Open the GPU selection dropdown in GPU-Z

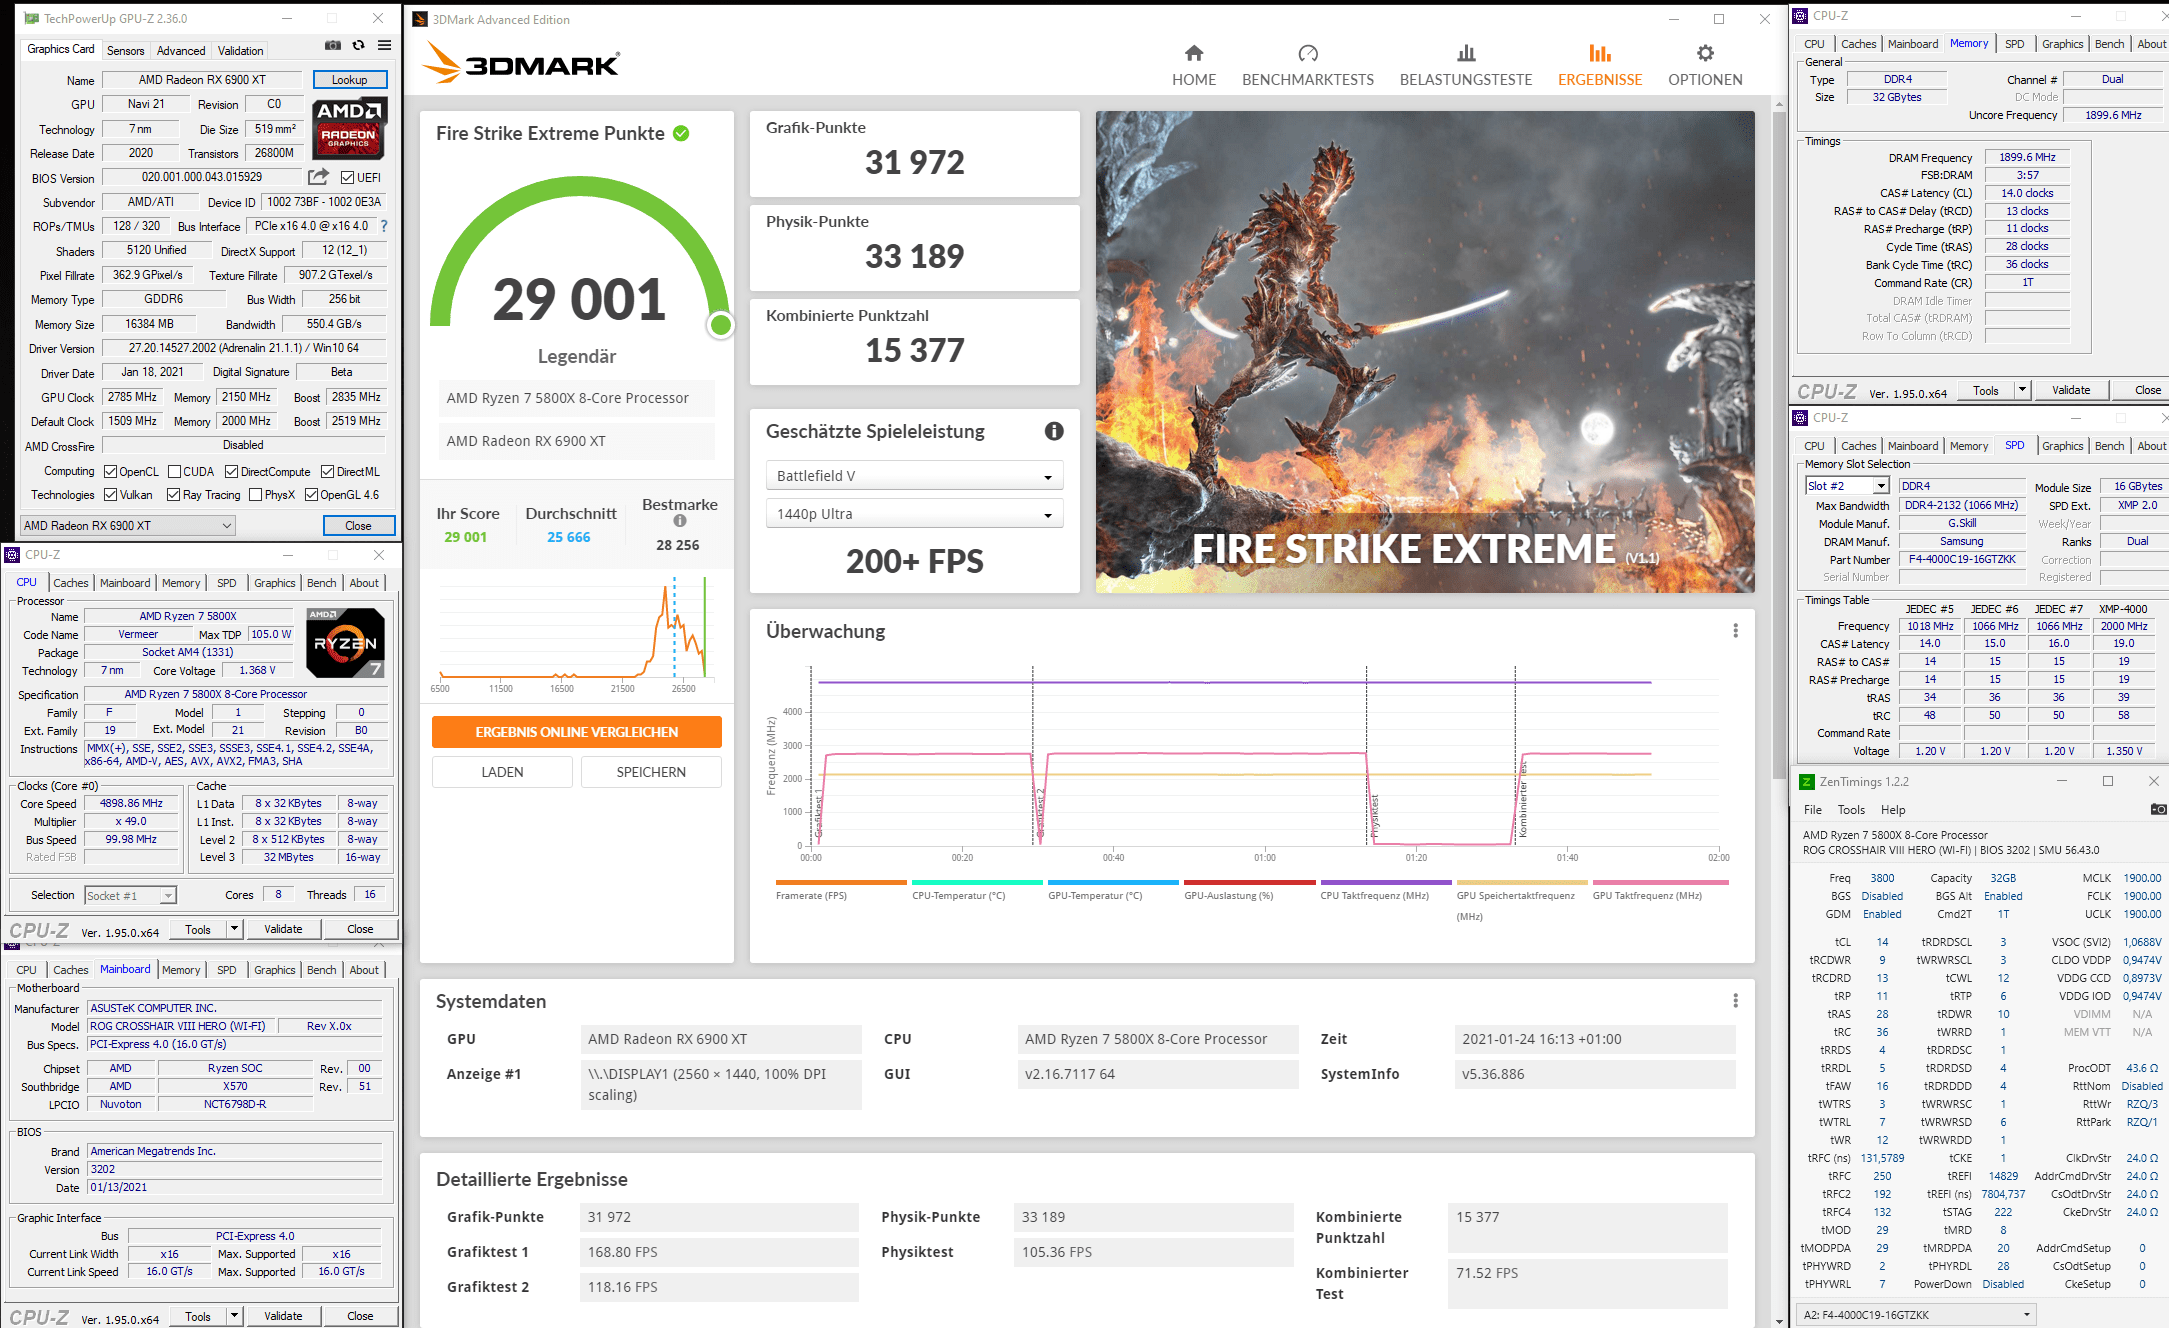point(128,525)
